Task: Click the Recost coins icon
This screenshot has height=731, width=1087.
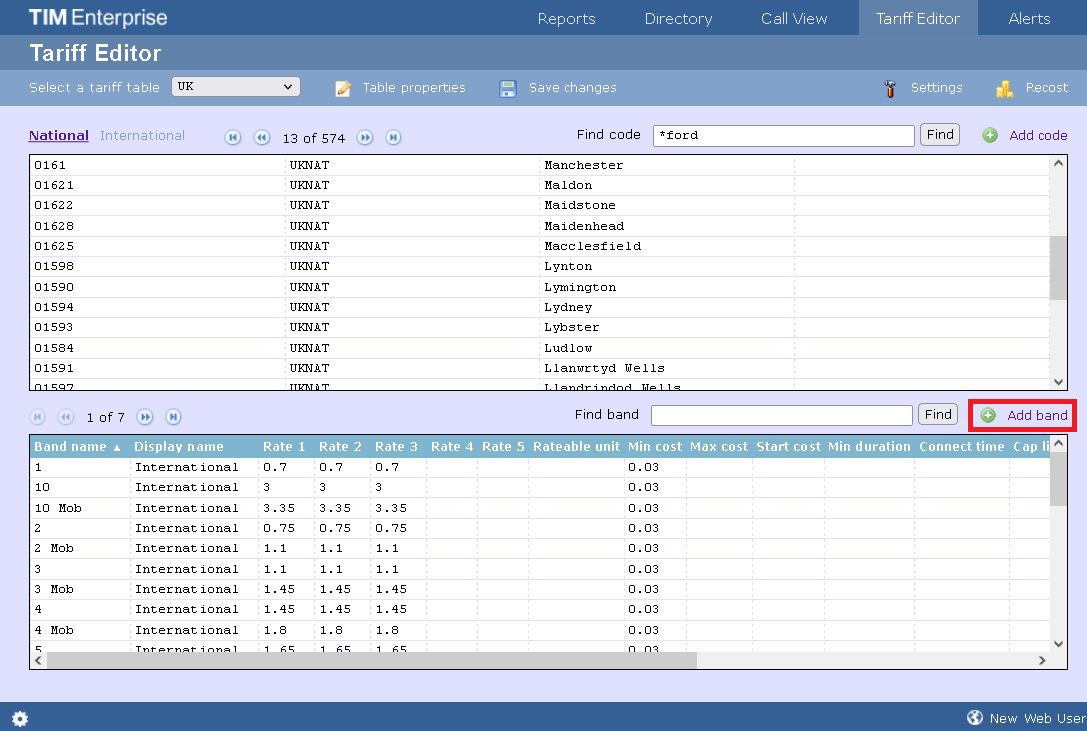Action: (1005, 88)
